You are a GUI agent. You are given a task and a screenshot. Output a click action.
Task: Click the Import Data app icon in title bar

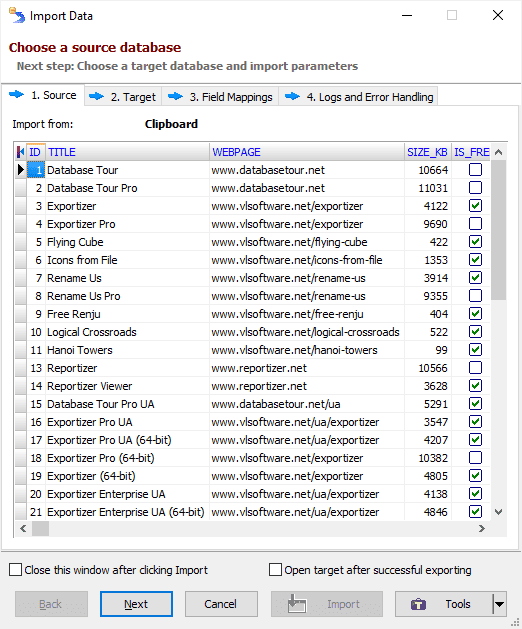(x=17, y=16)
